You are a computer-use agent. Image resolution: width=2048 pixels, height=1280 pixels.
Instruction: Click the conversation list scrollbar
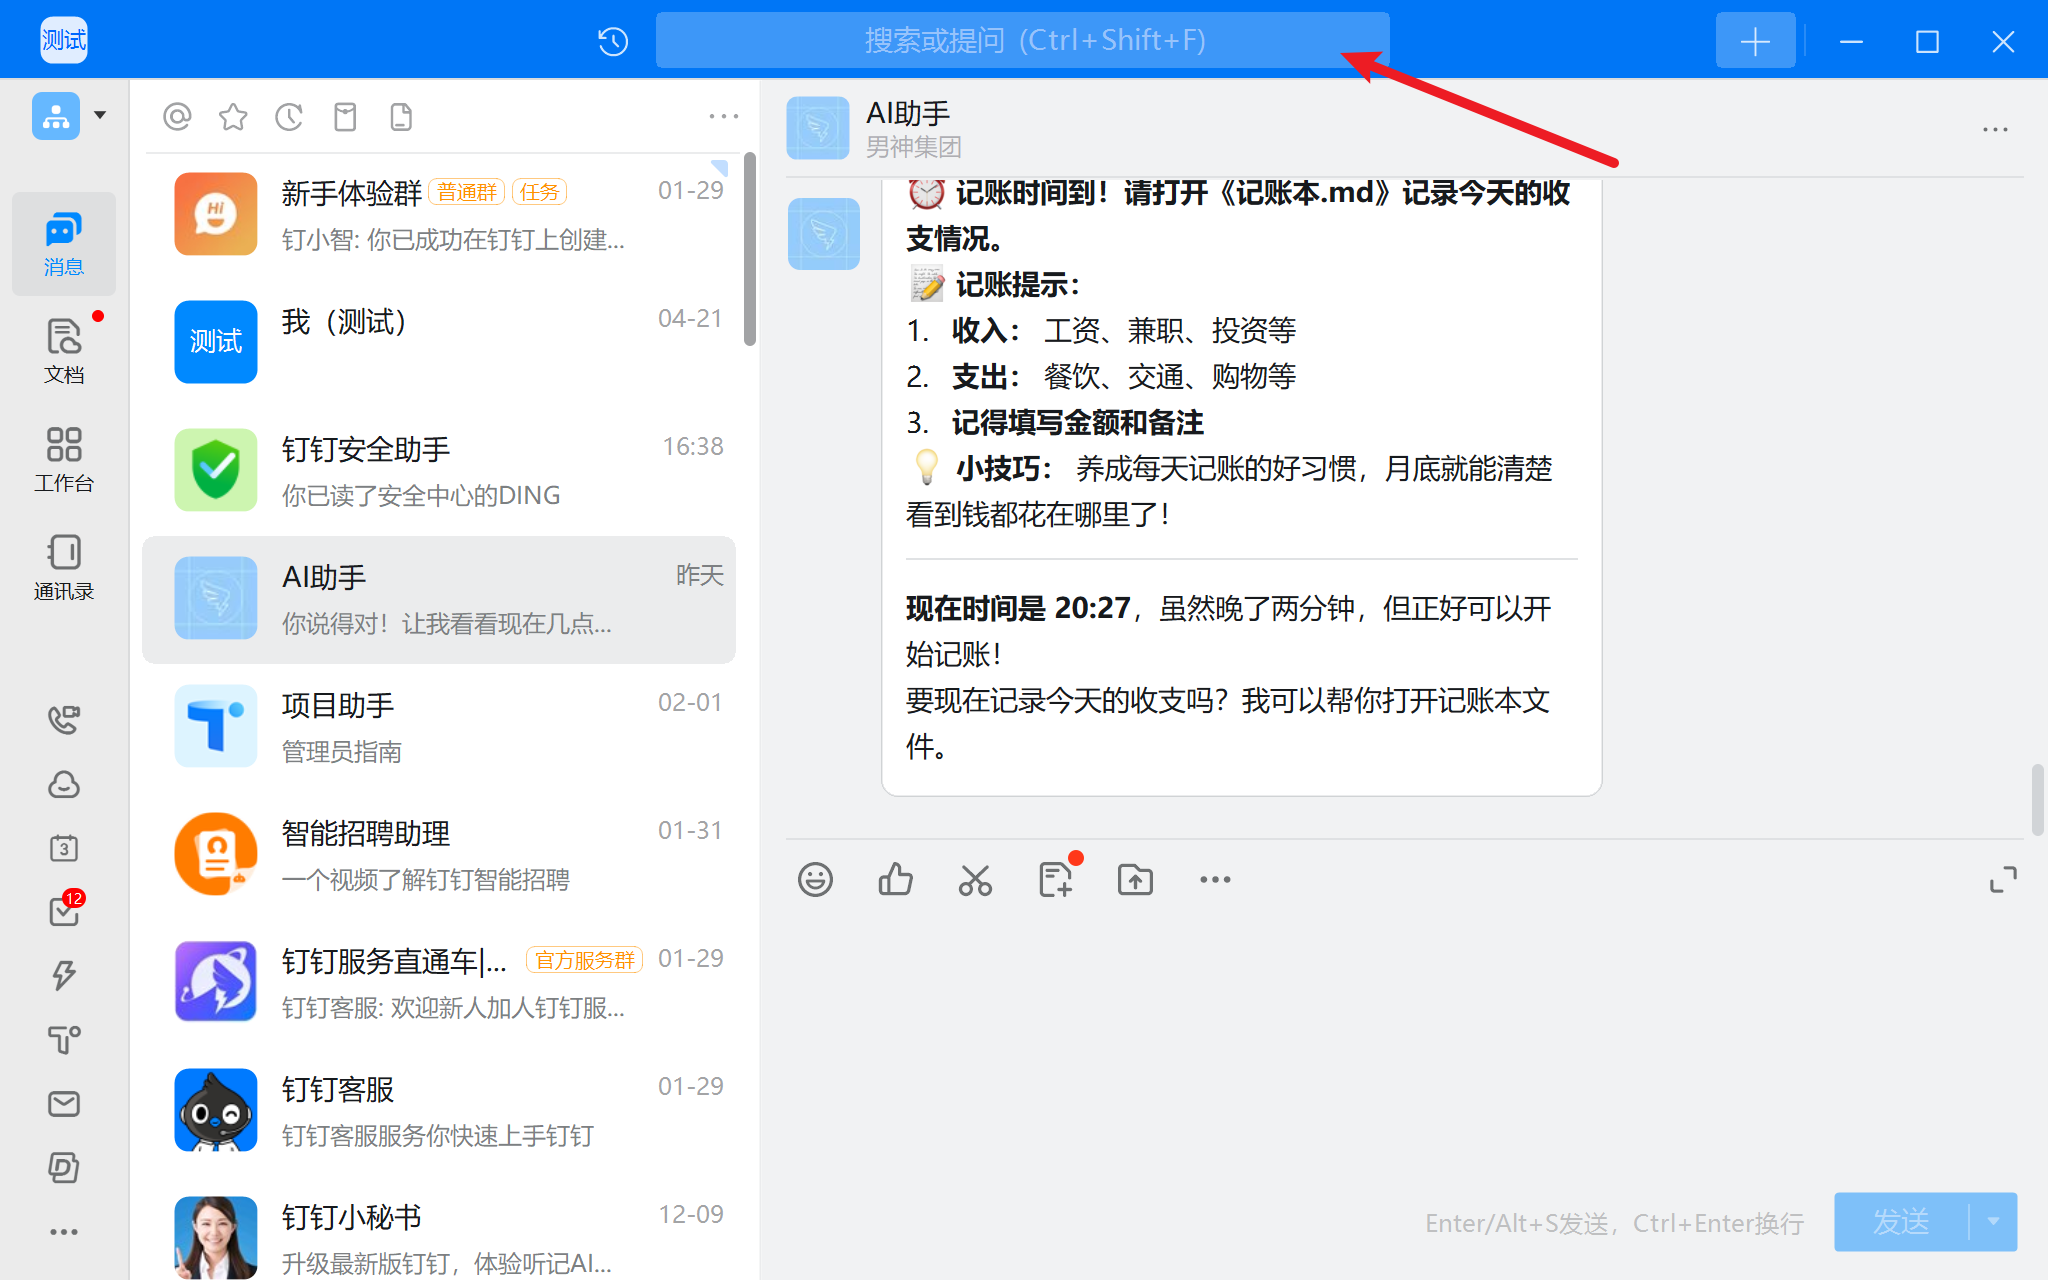pos(750,250)
